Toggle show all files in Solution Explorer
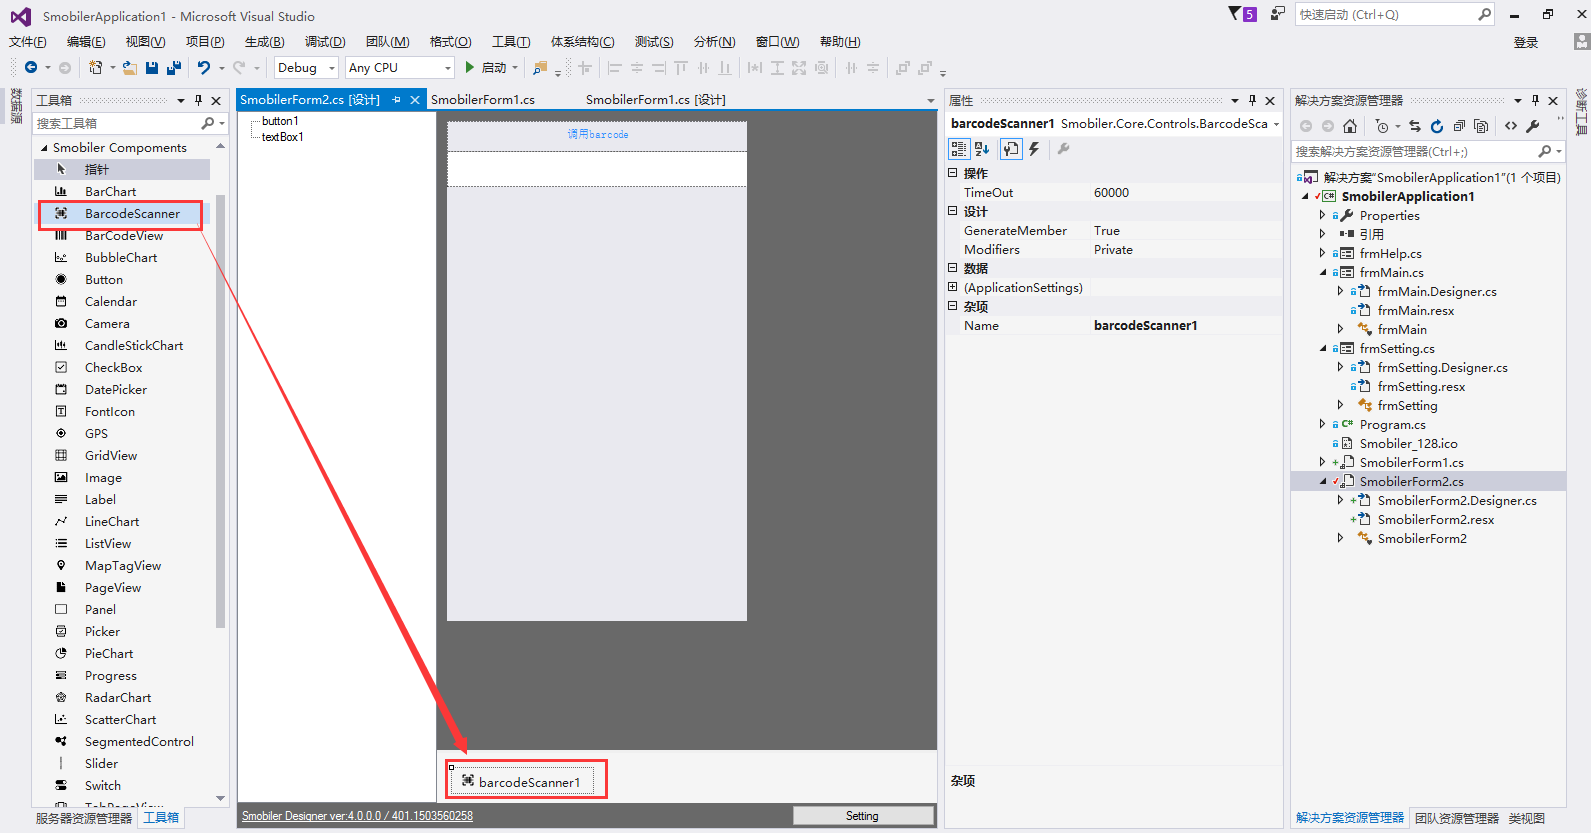This screenshot has width=1591, height=833. coord(1481,126)
